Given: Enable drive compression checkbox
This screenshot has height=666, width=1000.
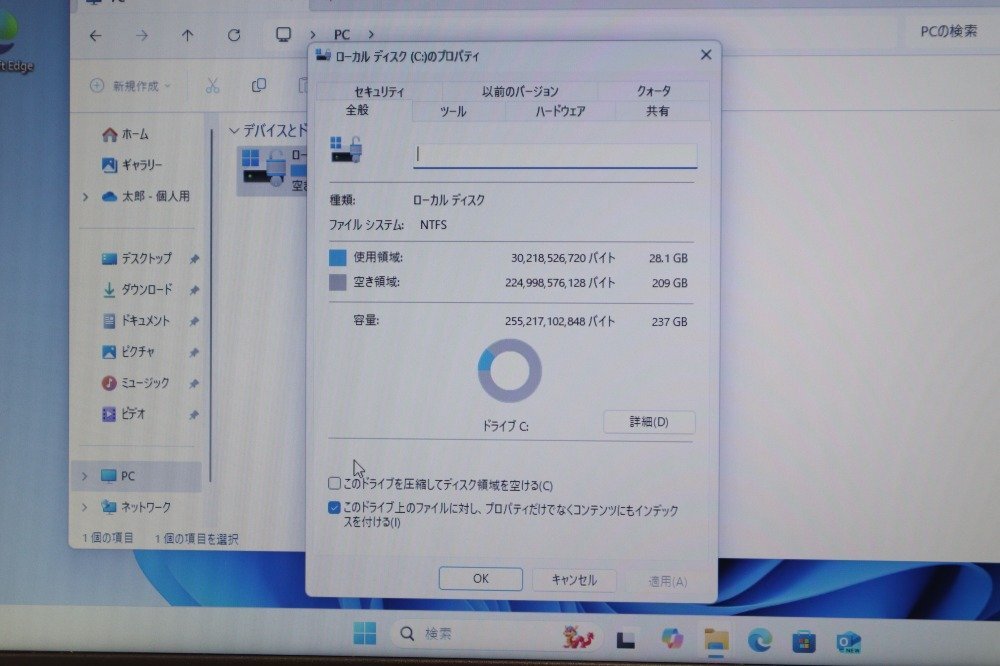Looking at the screenshot, I should [x=333, y=483].
